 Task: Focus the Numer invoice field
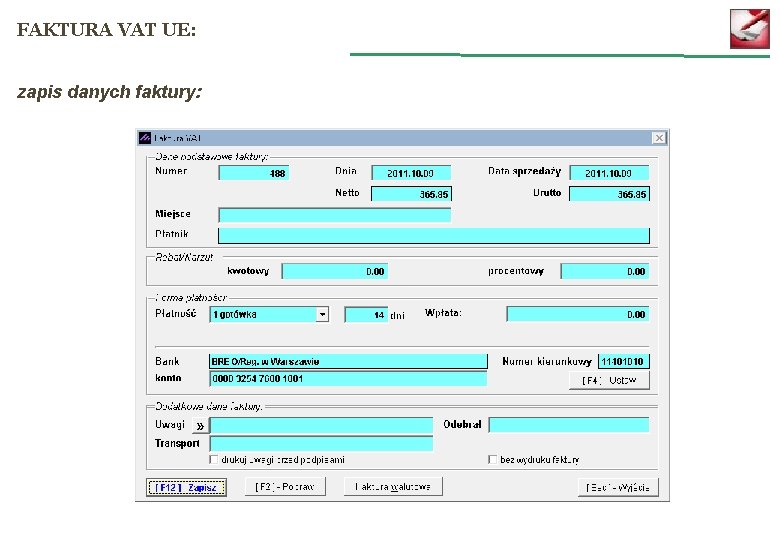click(x=254, y=173)
